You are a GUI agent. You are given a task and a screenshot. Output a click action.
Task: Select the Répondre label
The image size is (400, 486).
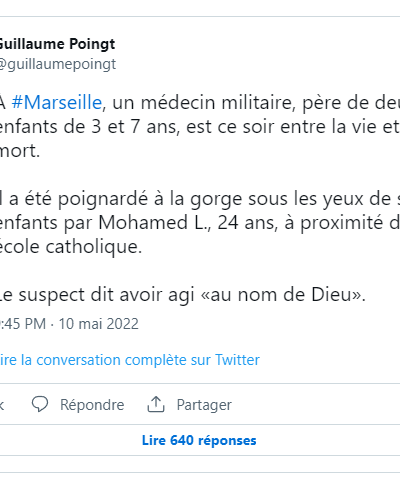tap(92, 405)
